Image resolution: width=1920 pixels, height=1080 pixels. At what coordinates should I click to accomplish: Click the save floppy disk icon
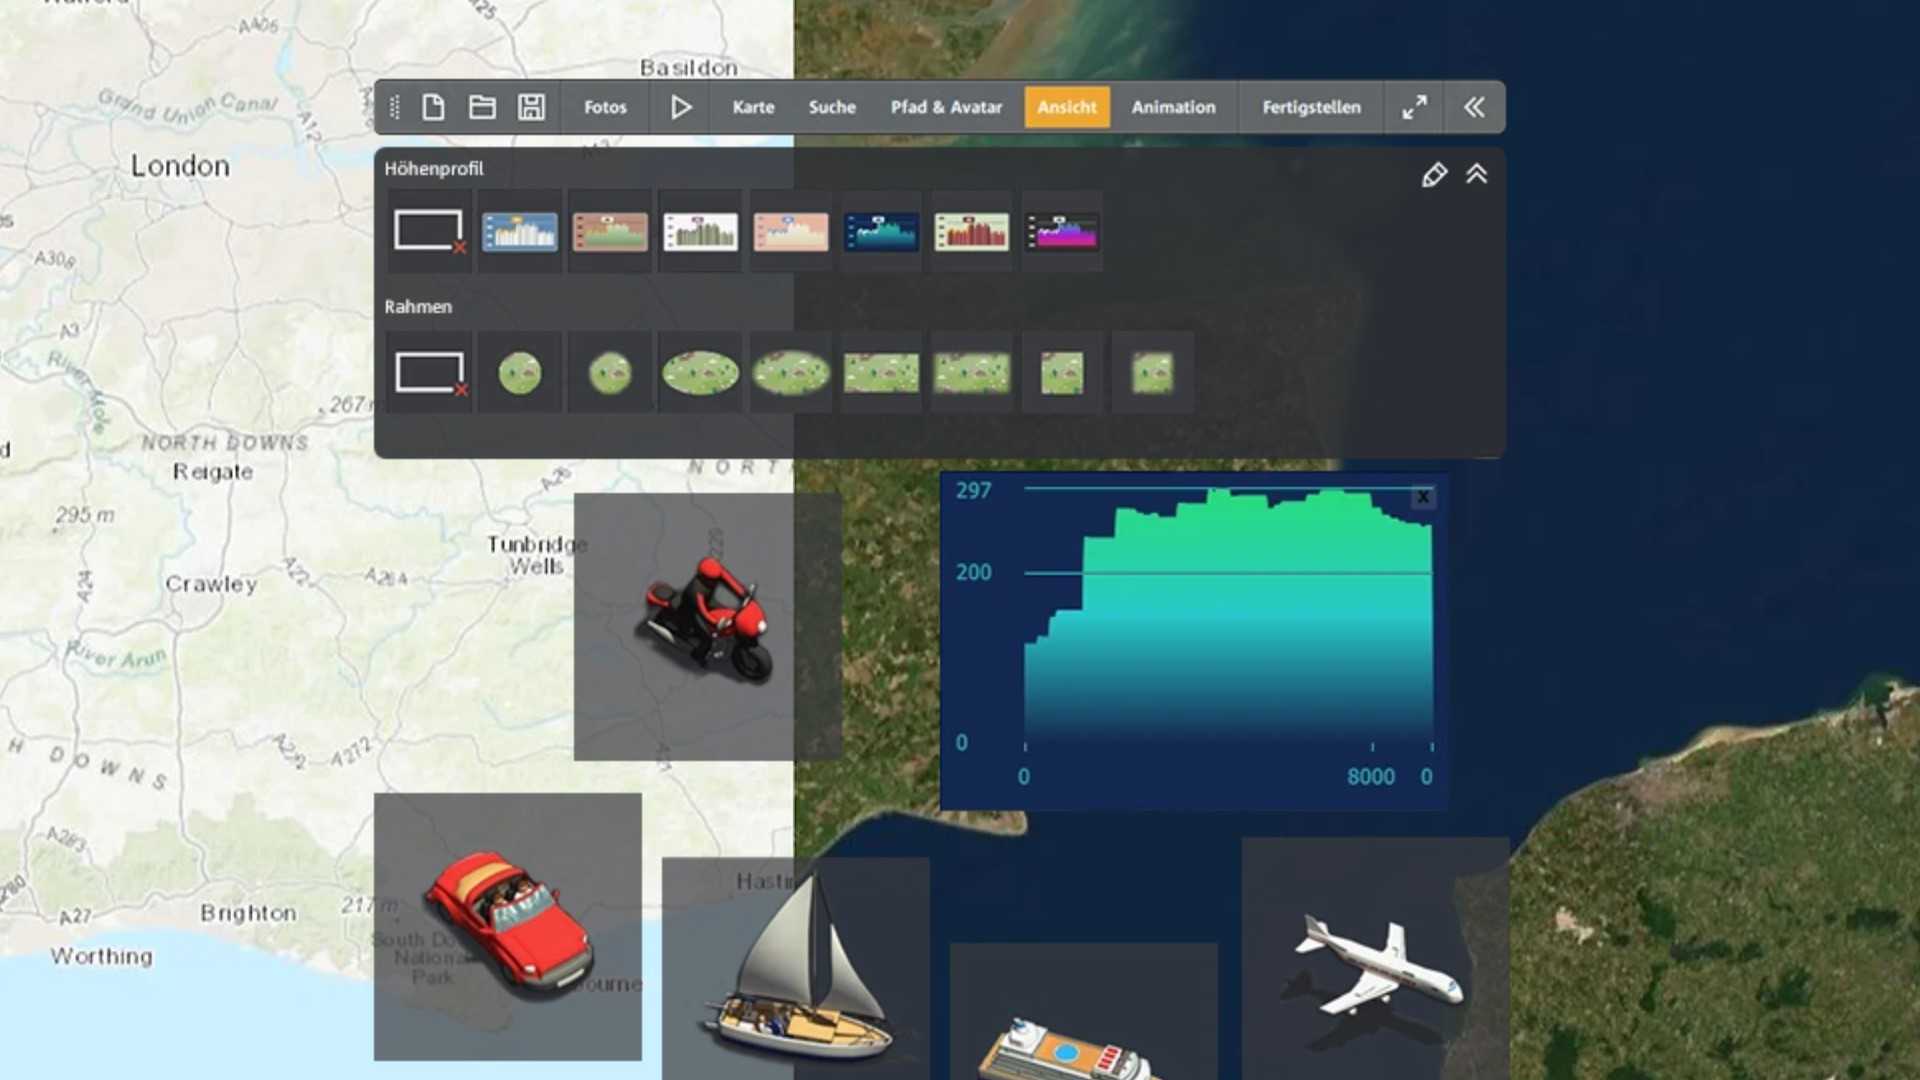[x=531, y=107]
